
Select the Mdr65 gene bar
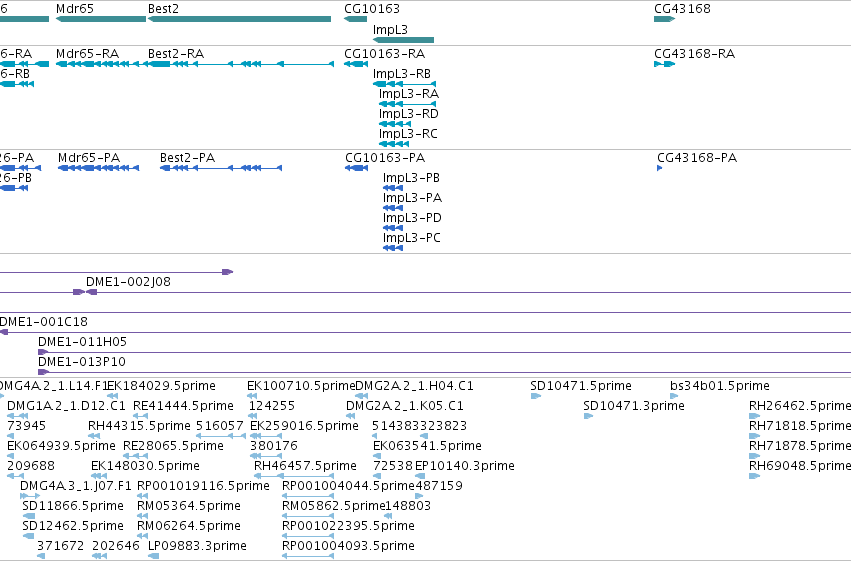[x=101, y=19]
